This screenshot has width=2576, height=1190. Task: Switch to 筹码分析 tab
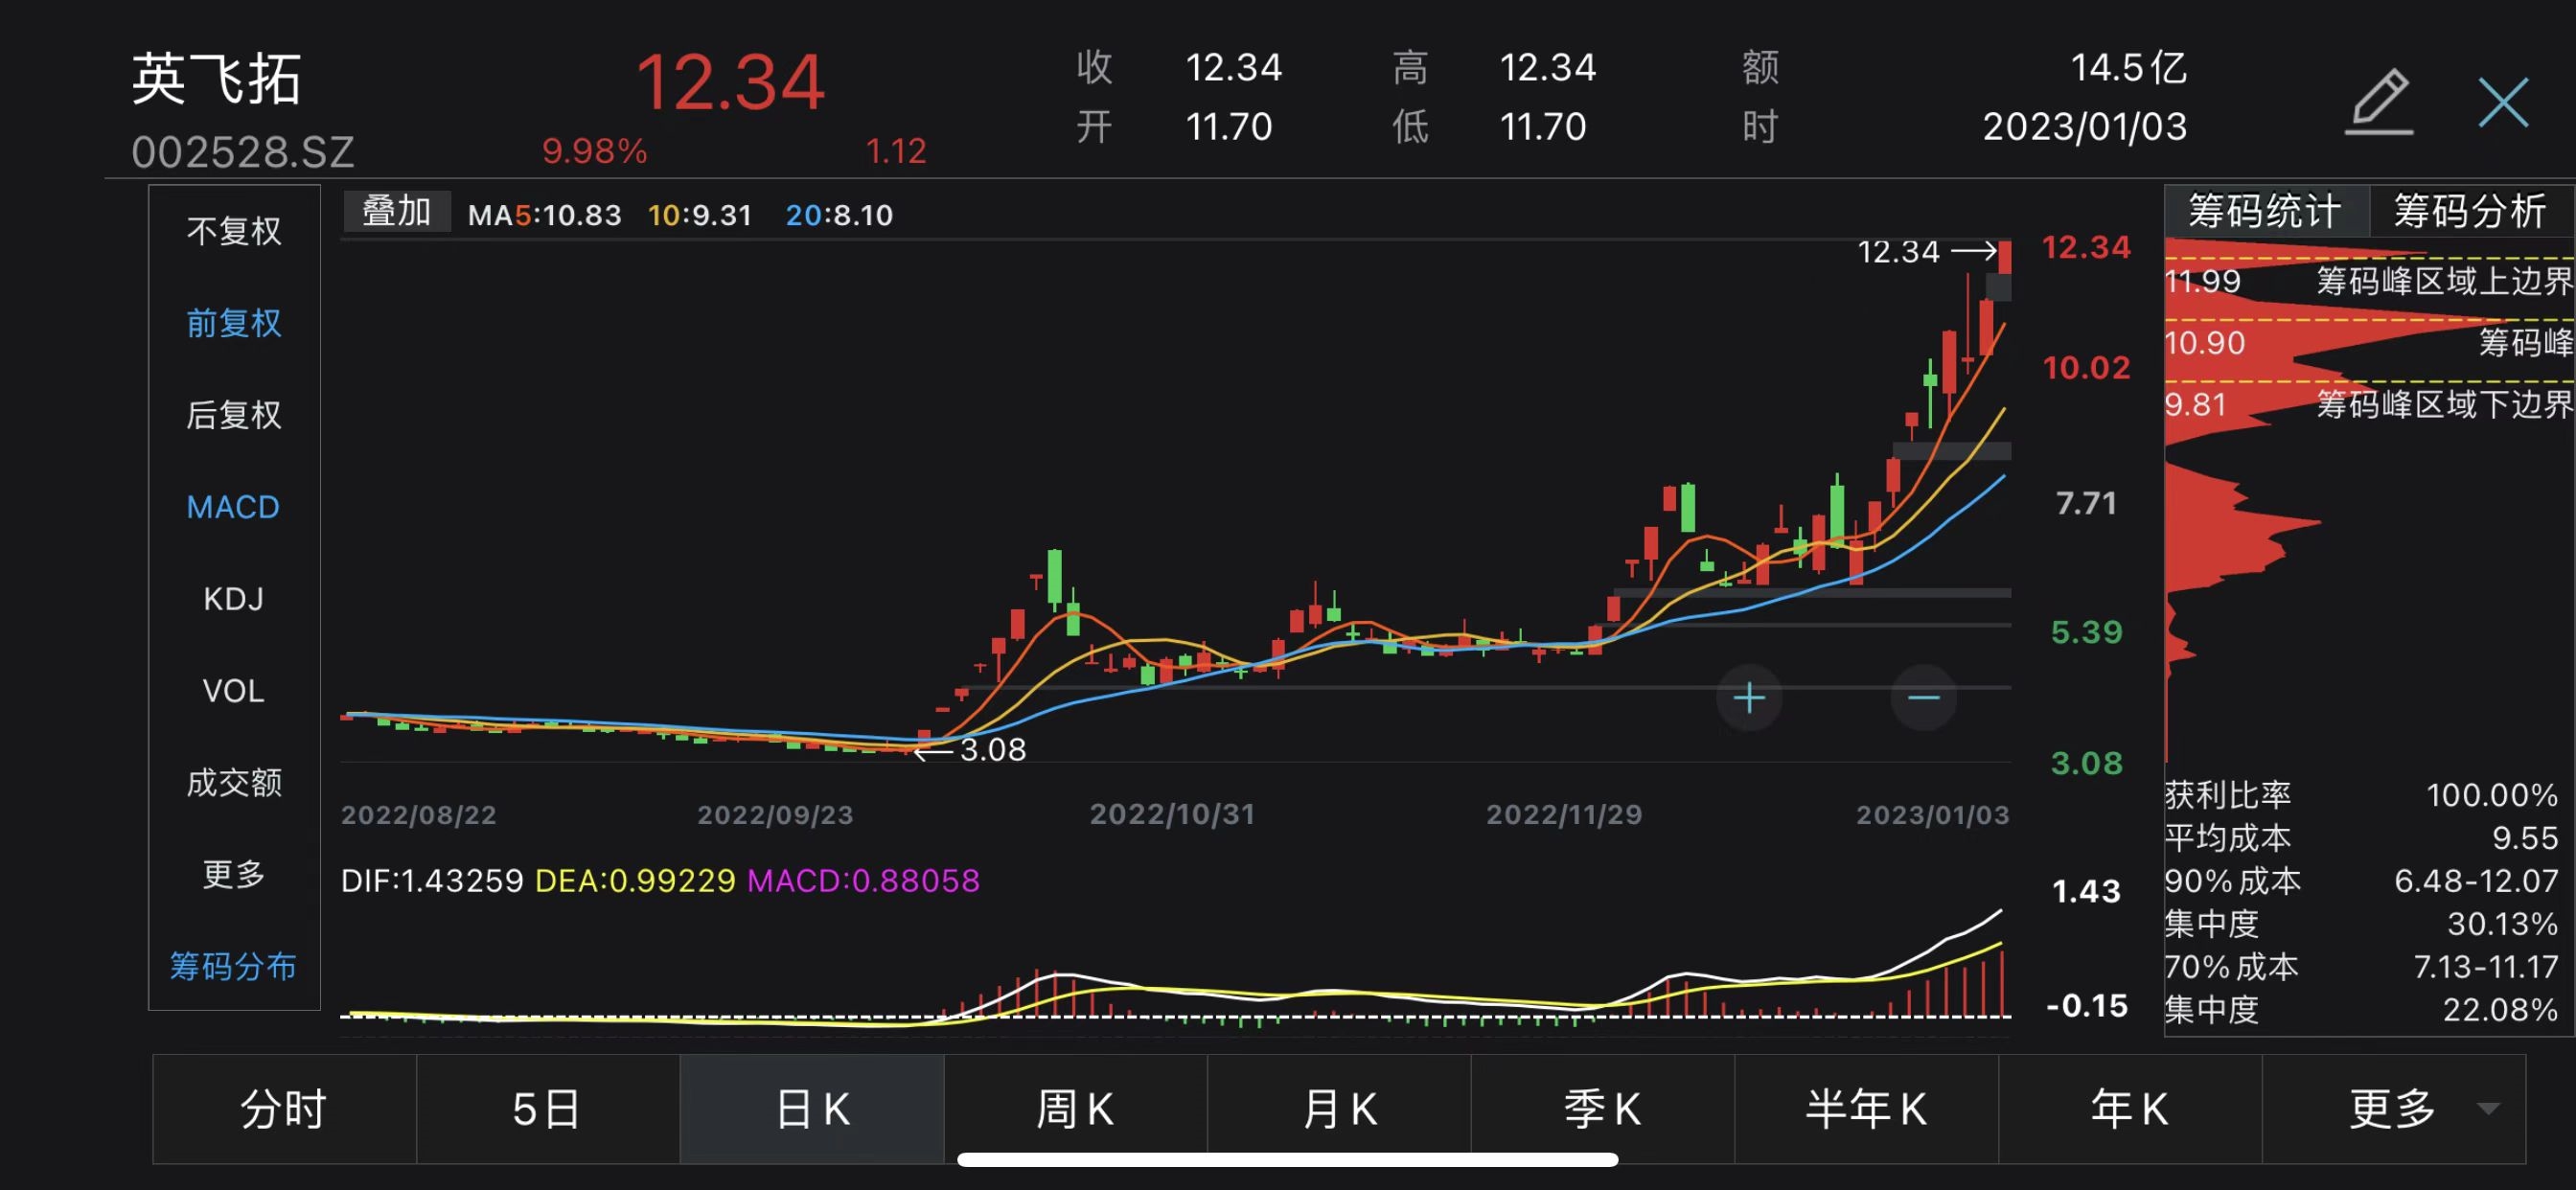pyautogui.click(x=2468, y=211)
